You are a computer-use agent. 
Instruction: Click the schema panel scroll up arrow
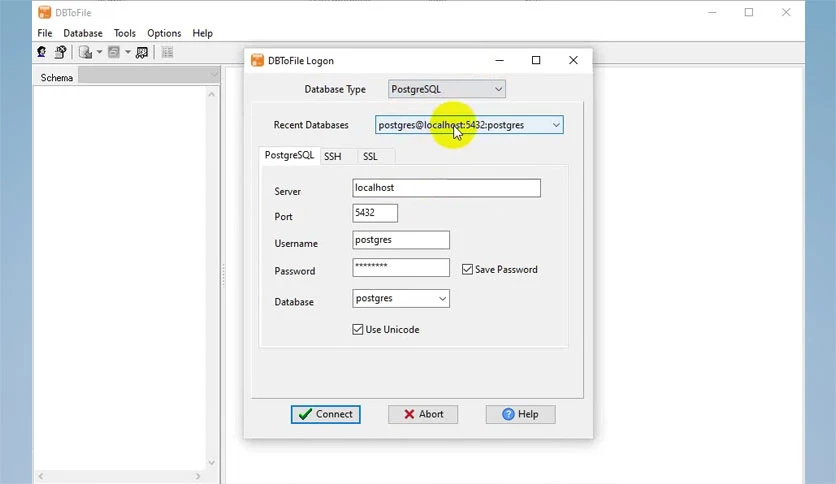(x=212, y=94)
